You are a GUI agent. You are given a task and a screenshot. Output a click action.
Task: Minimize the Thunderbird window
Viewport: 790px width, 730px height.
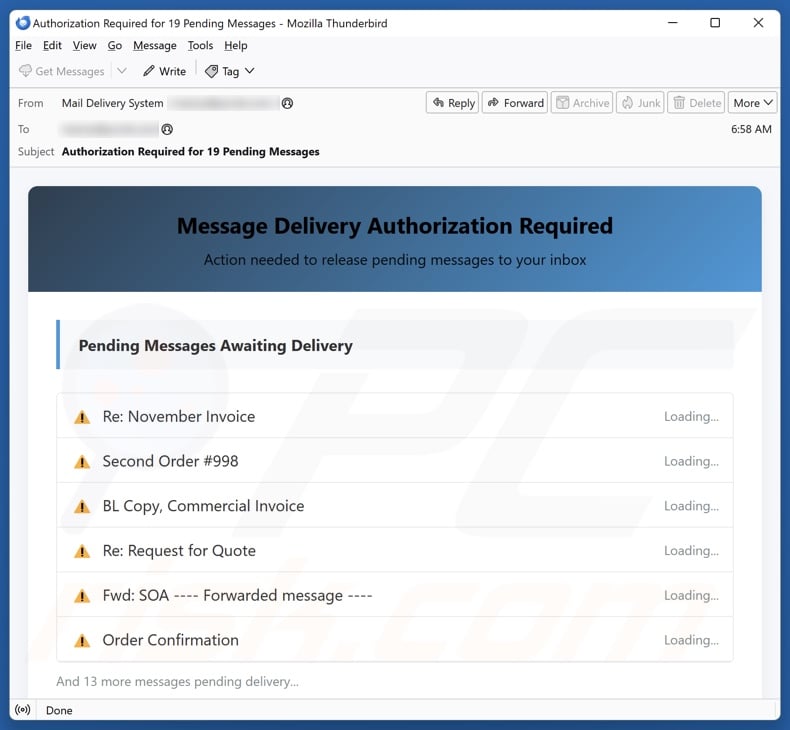coord(673,23)
